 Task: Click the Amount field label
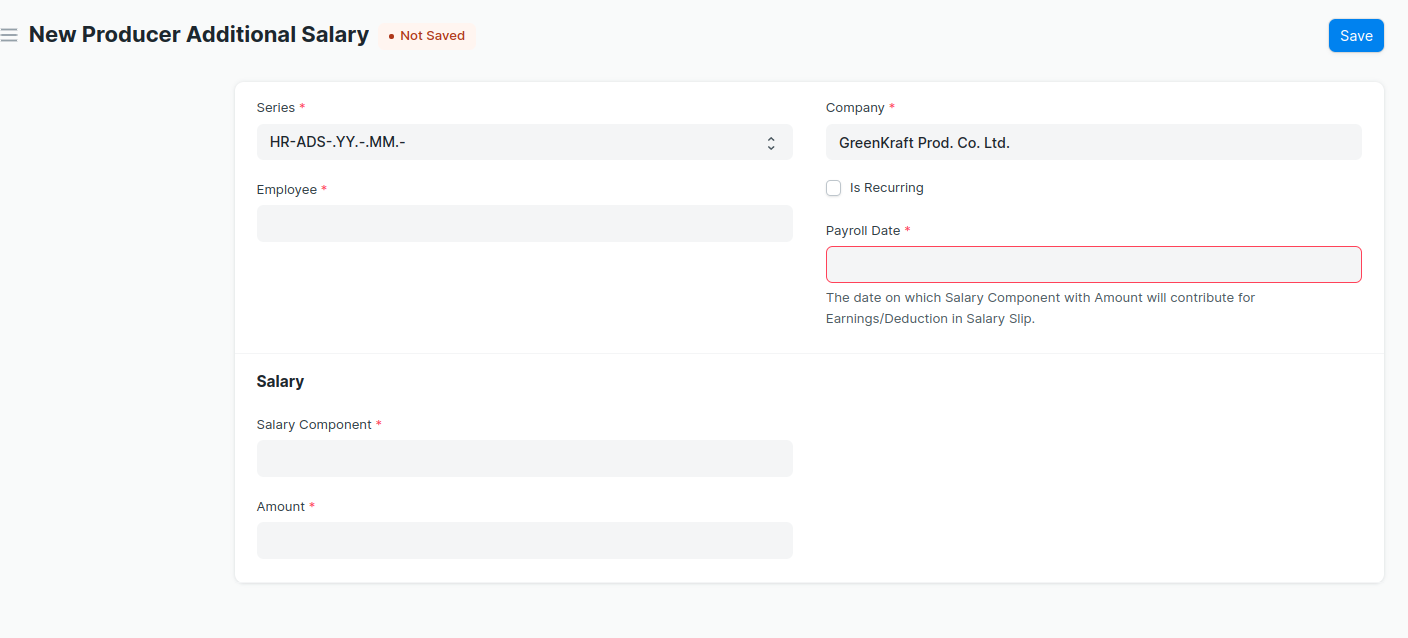280,506
